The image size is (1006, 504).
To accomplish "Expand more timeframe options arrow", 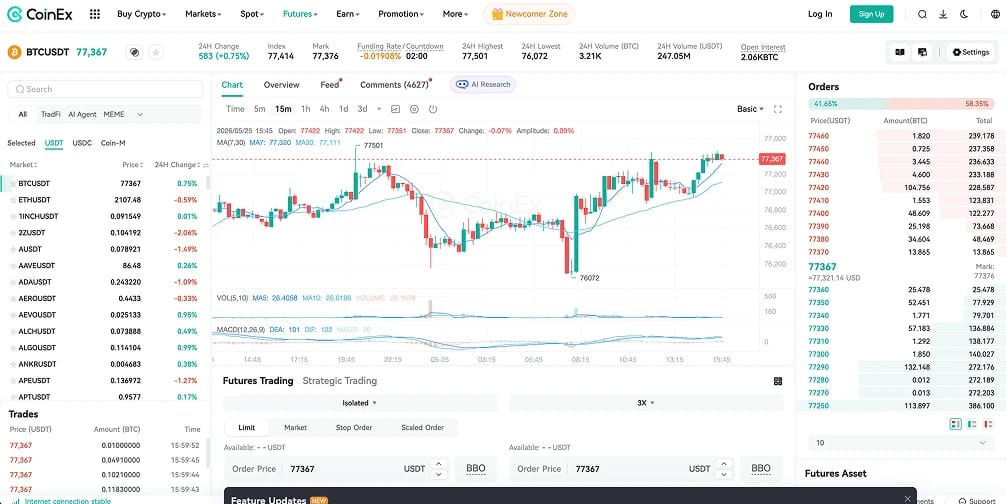I will pos(379,109).
